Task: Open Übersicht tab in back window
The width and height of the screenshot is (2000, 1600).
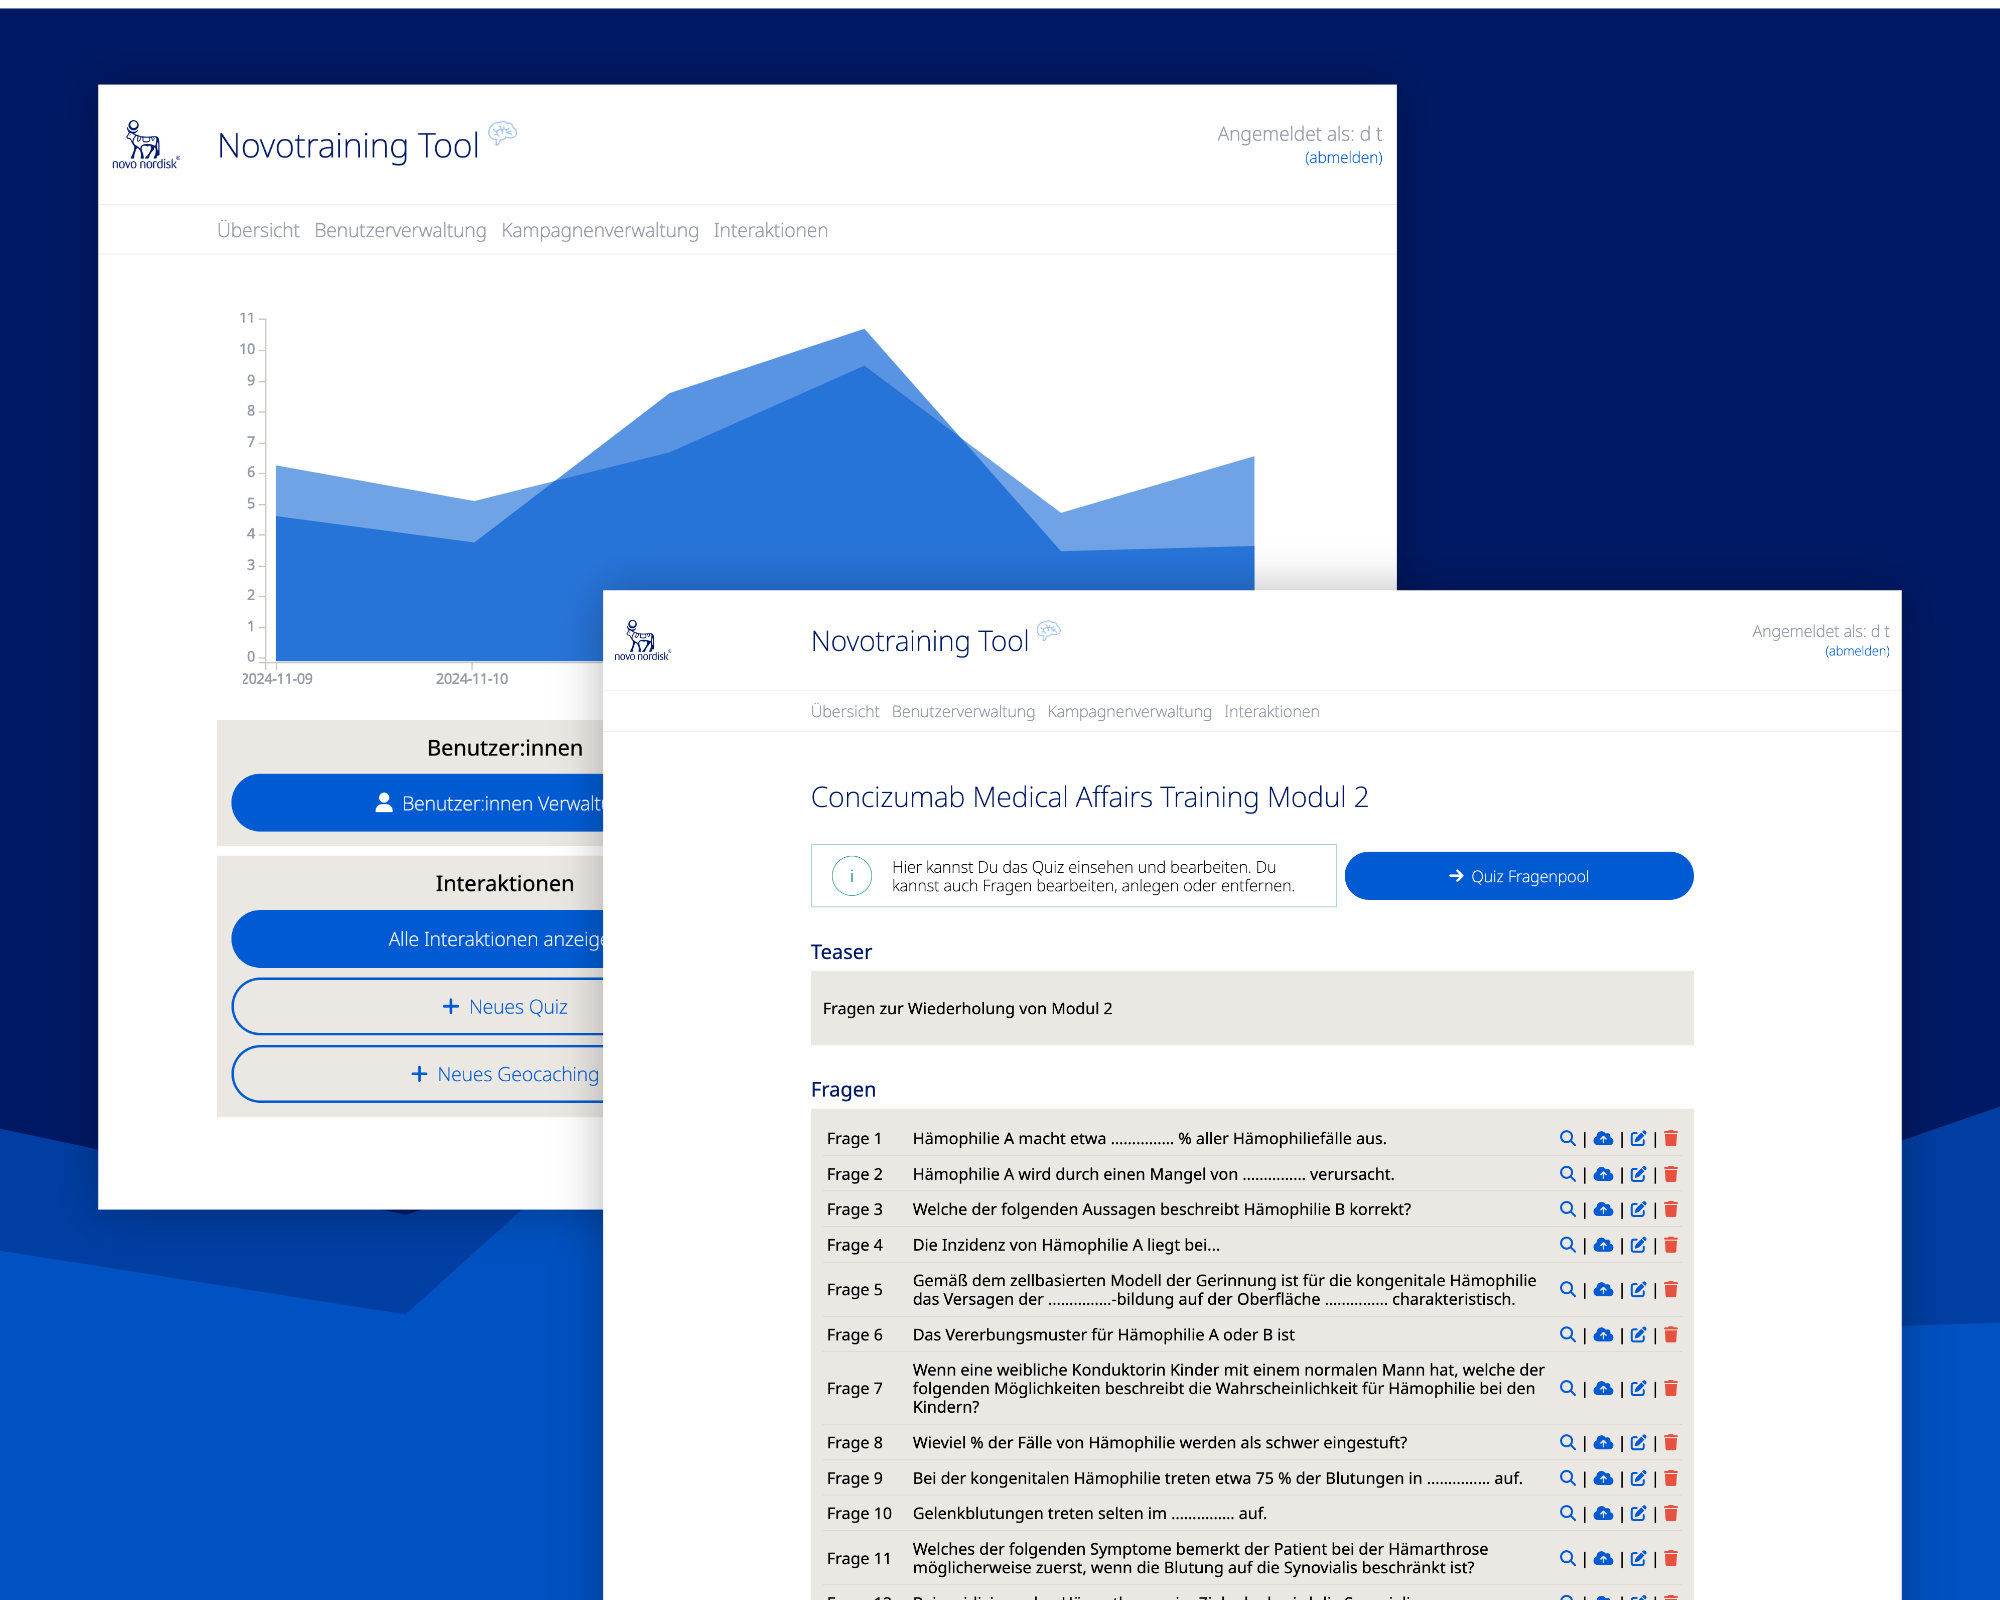Action: (x=258, y=230)
